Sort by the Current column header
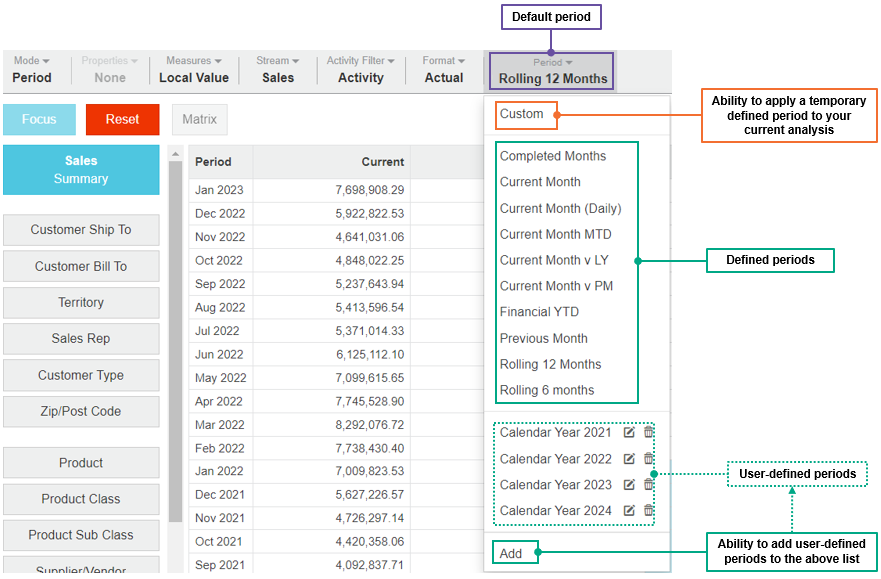The height and width of the screenshot is (579, 881). (x=331, y=162)
